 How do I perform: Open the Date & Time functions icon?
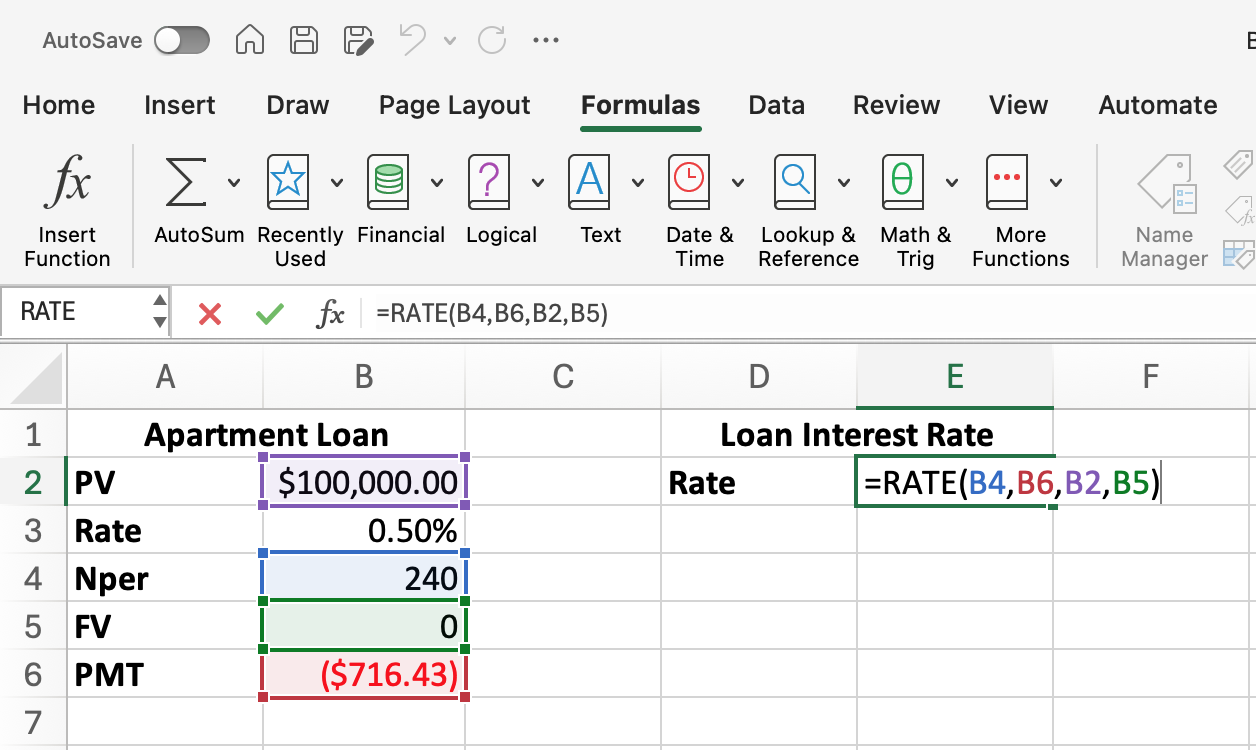click(688, 182)
